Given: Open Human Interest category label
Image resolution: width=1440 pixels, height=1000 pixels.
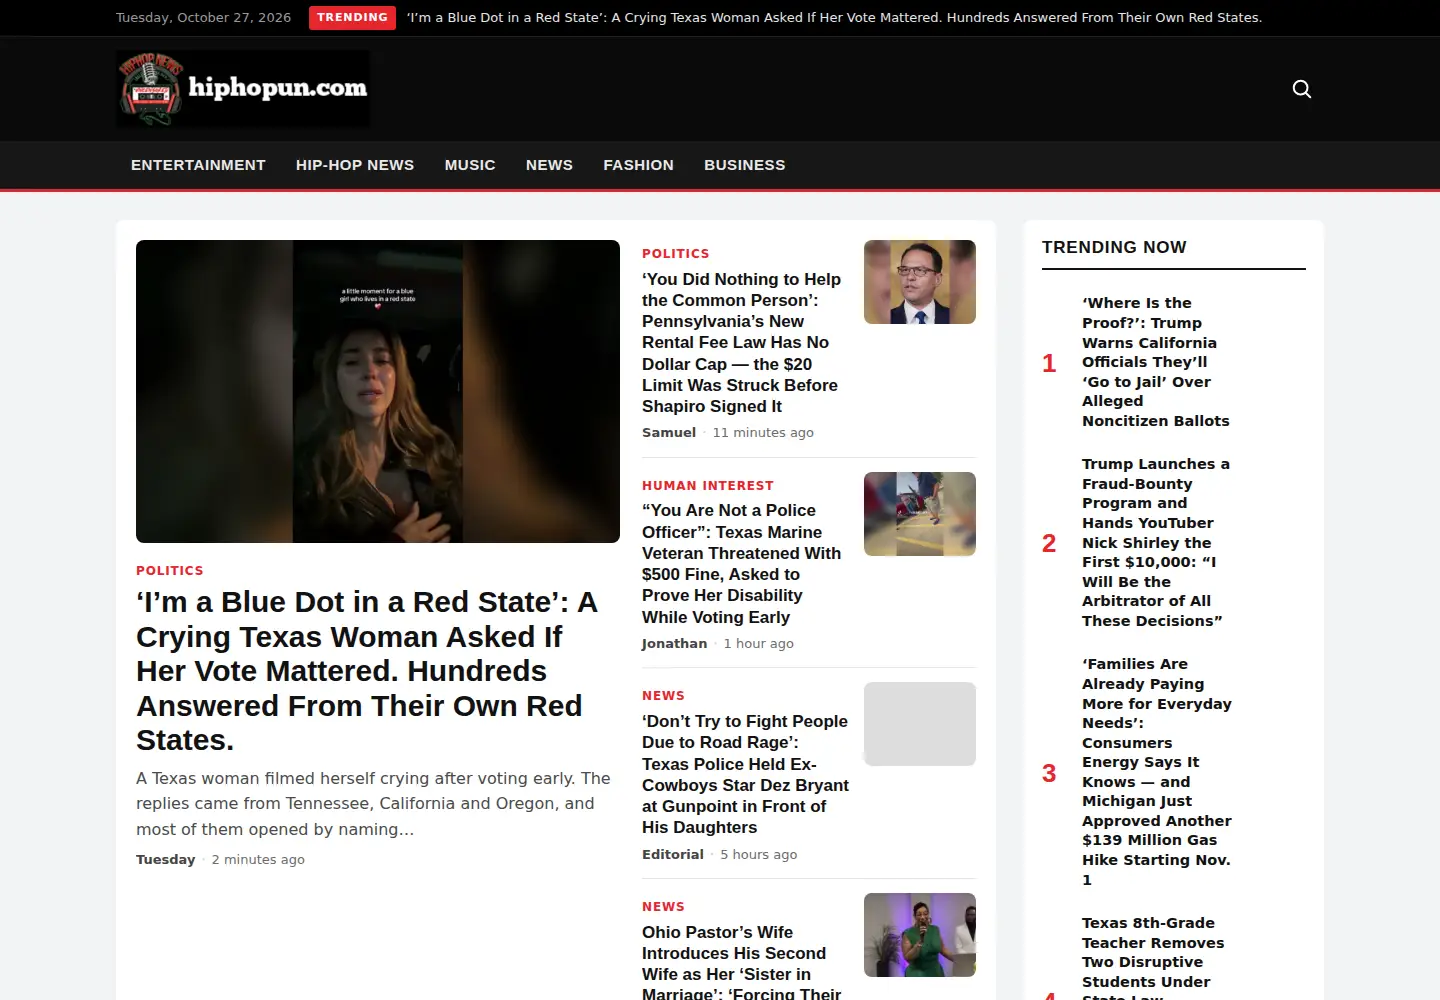Looking at the screenshot, I should pyautogui.click(x=708, y=486).
